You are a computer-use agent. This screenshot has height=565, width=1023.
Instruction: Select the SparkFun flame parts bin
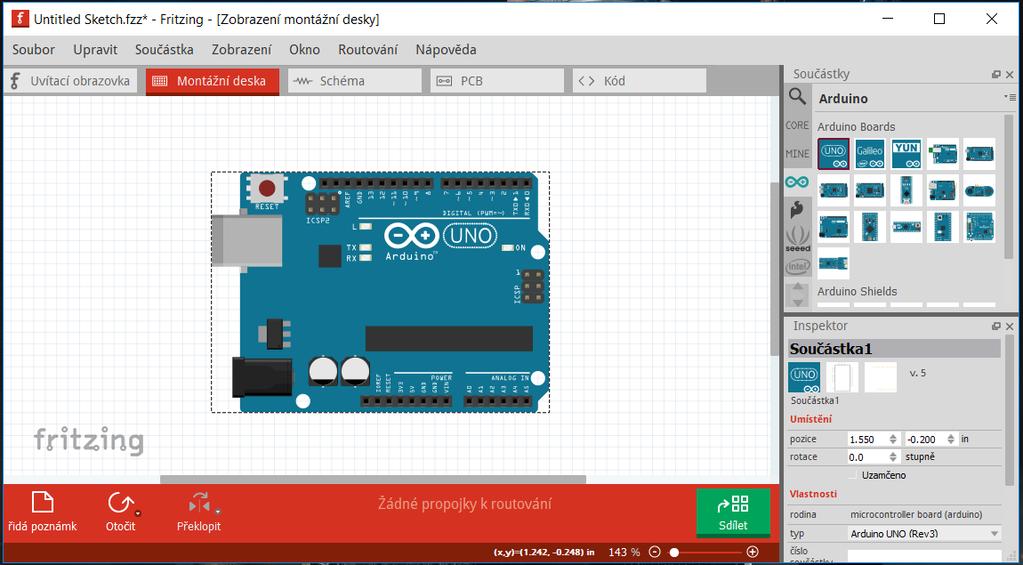coord(797,209)
